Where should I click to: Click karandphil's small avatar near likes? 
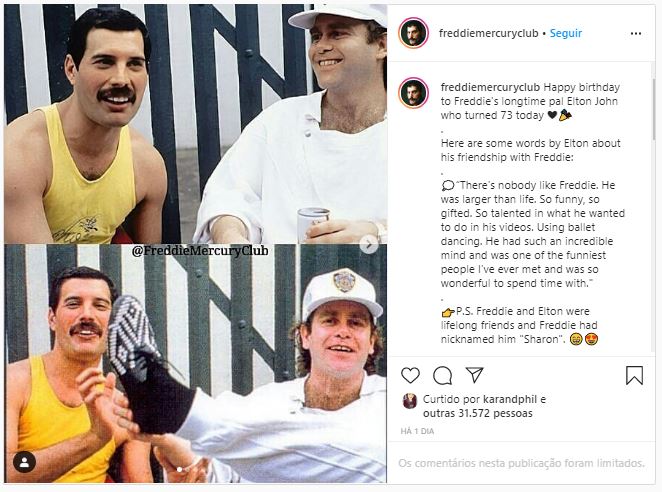(x=409, y=401)
